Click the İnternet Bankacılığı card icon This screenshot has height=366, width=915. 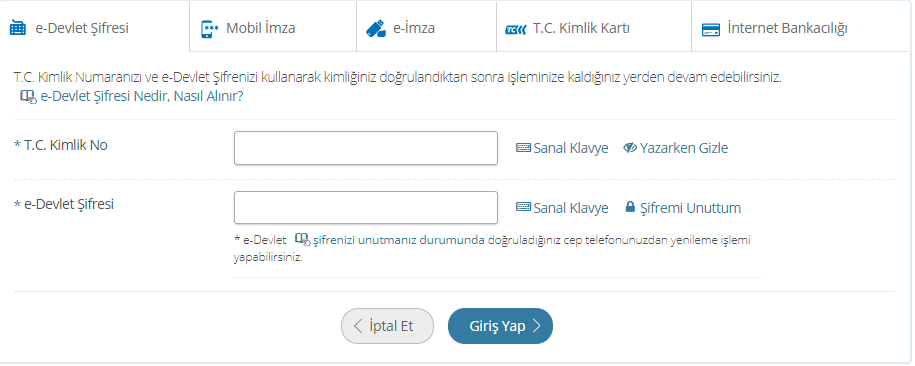point(710,29)
